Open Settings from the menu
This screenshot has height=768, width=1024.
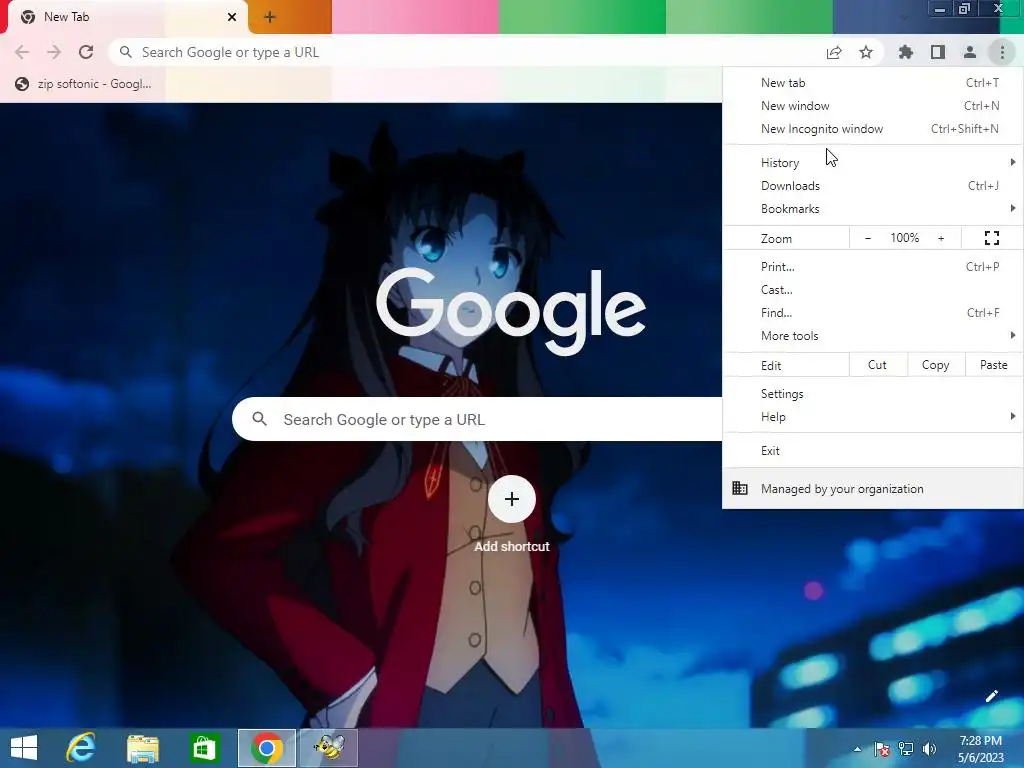click(873, 394)
